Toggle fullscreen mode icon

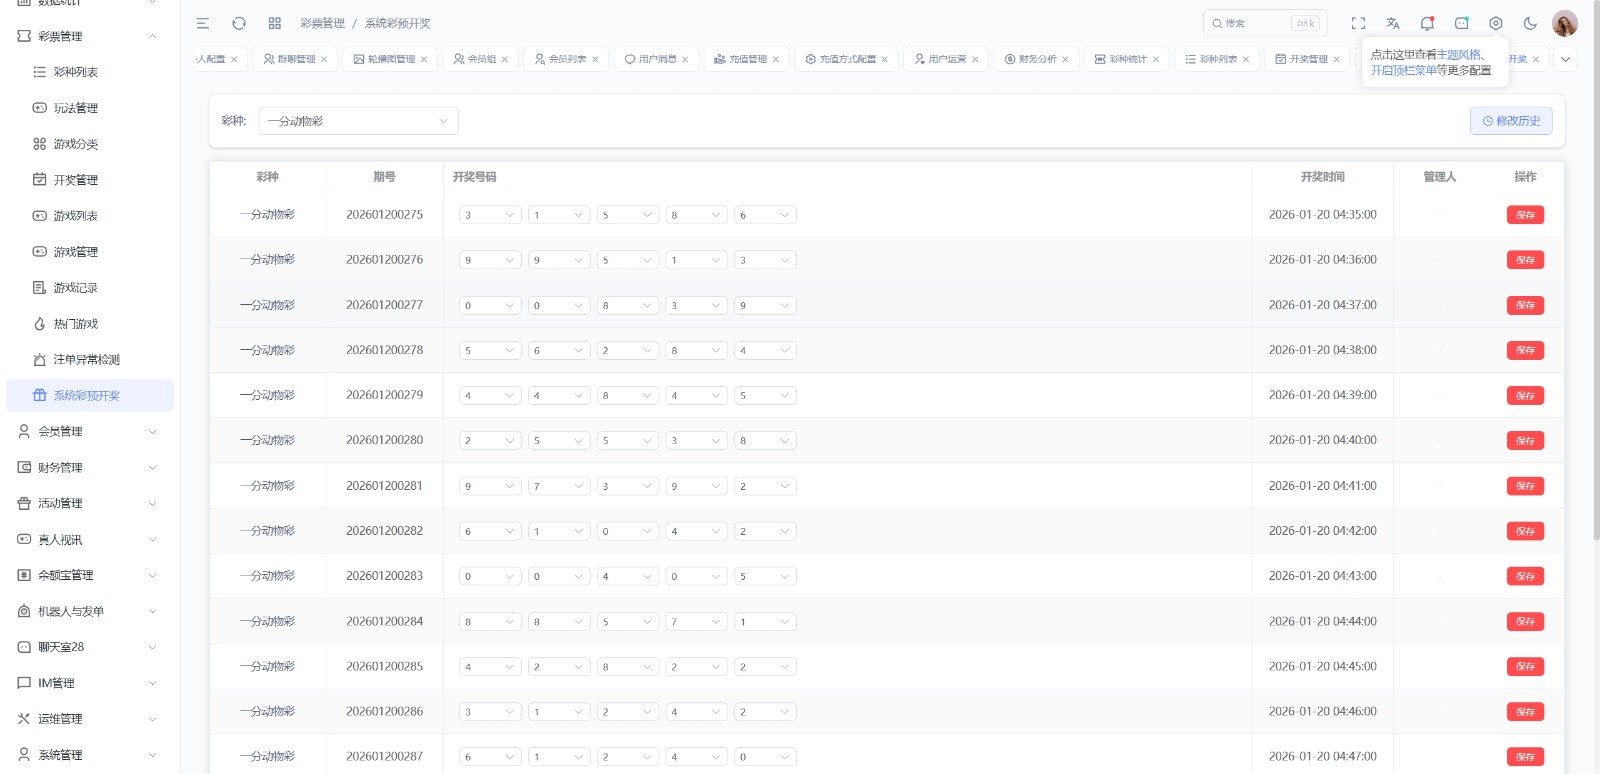pos(1358,23)
